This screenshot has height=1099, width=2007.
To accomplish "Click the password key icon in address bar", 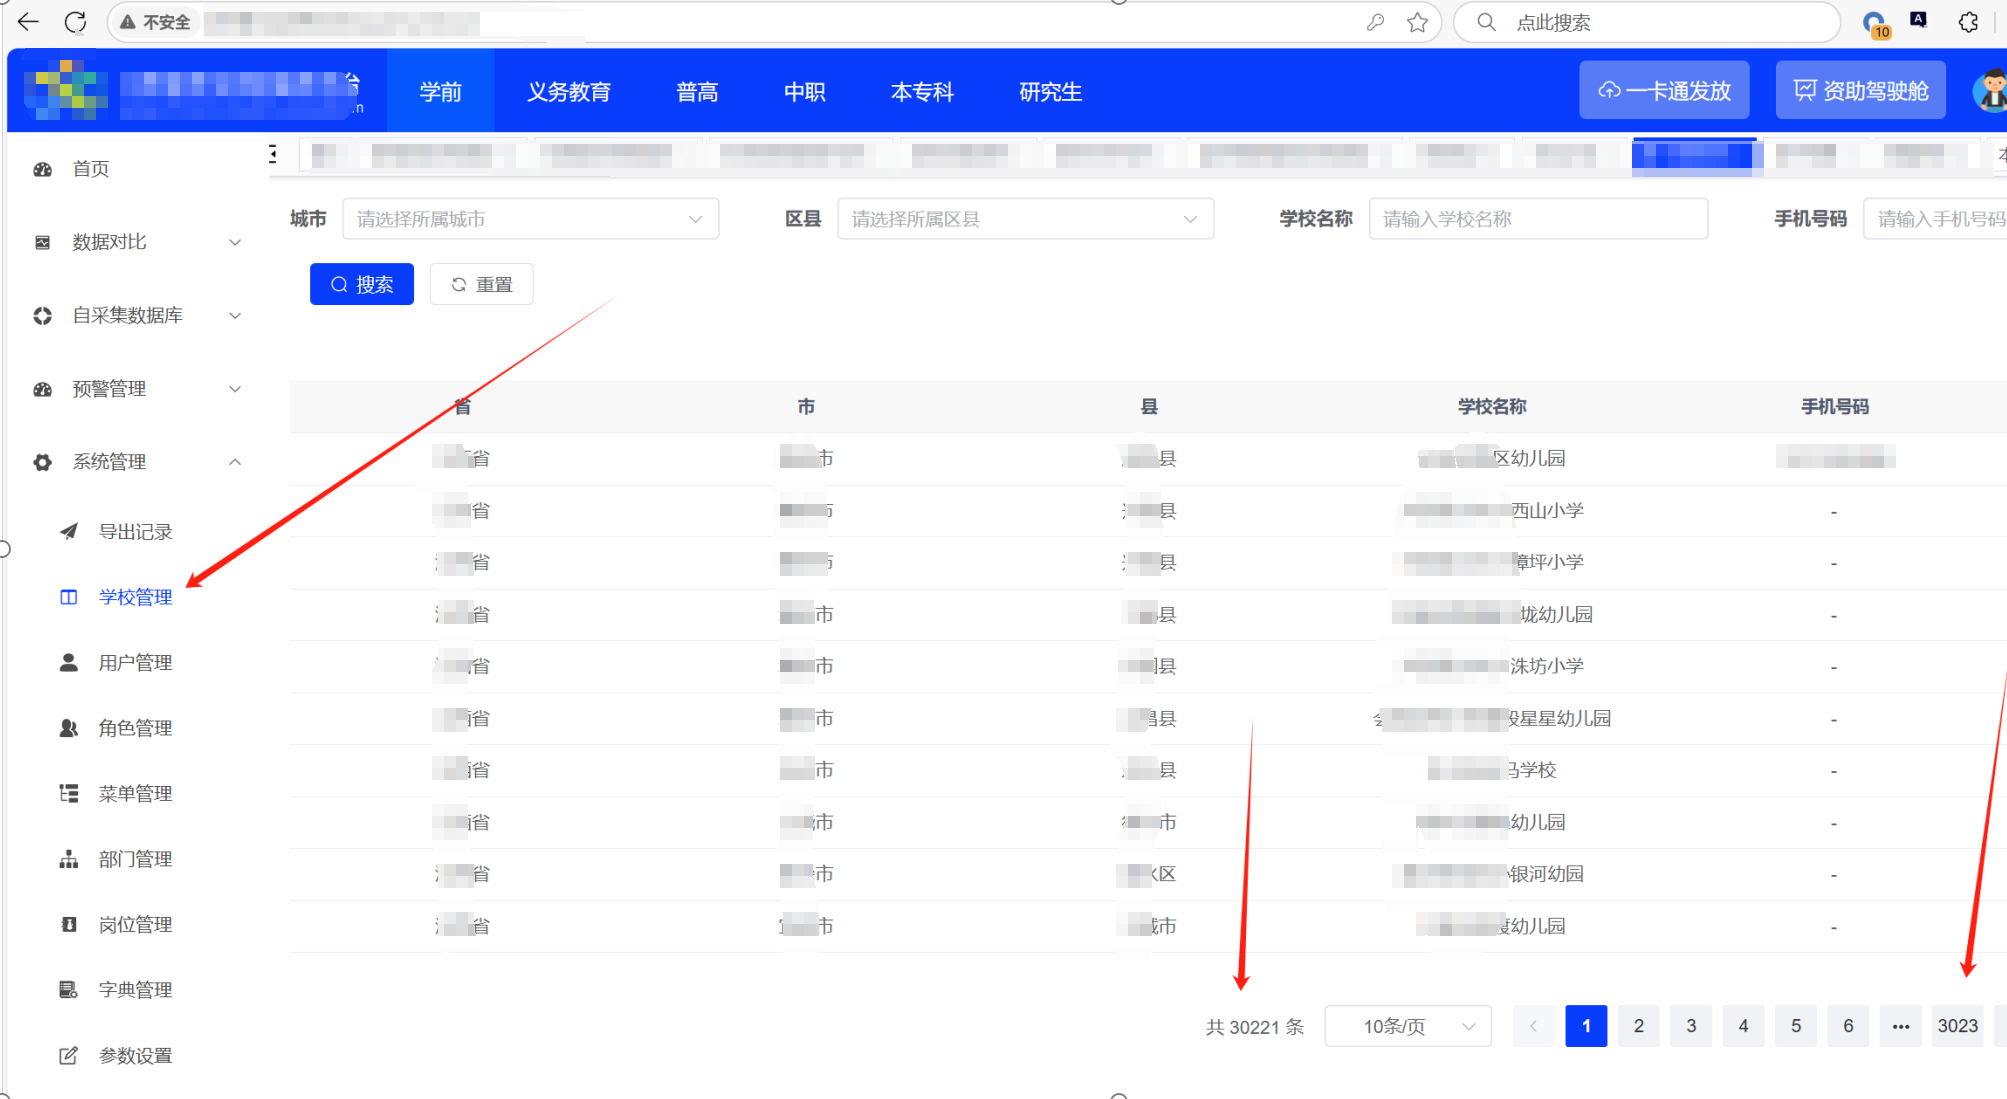I will [x=1375, y=22].
